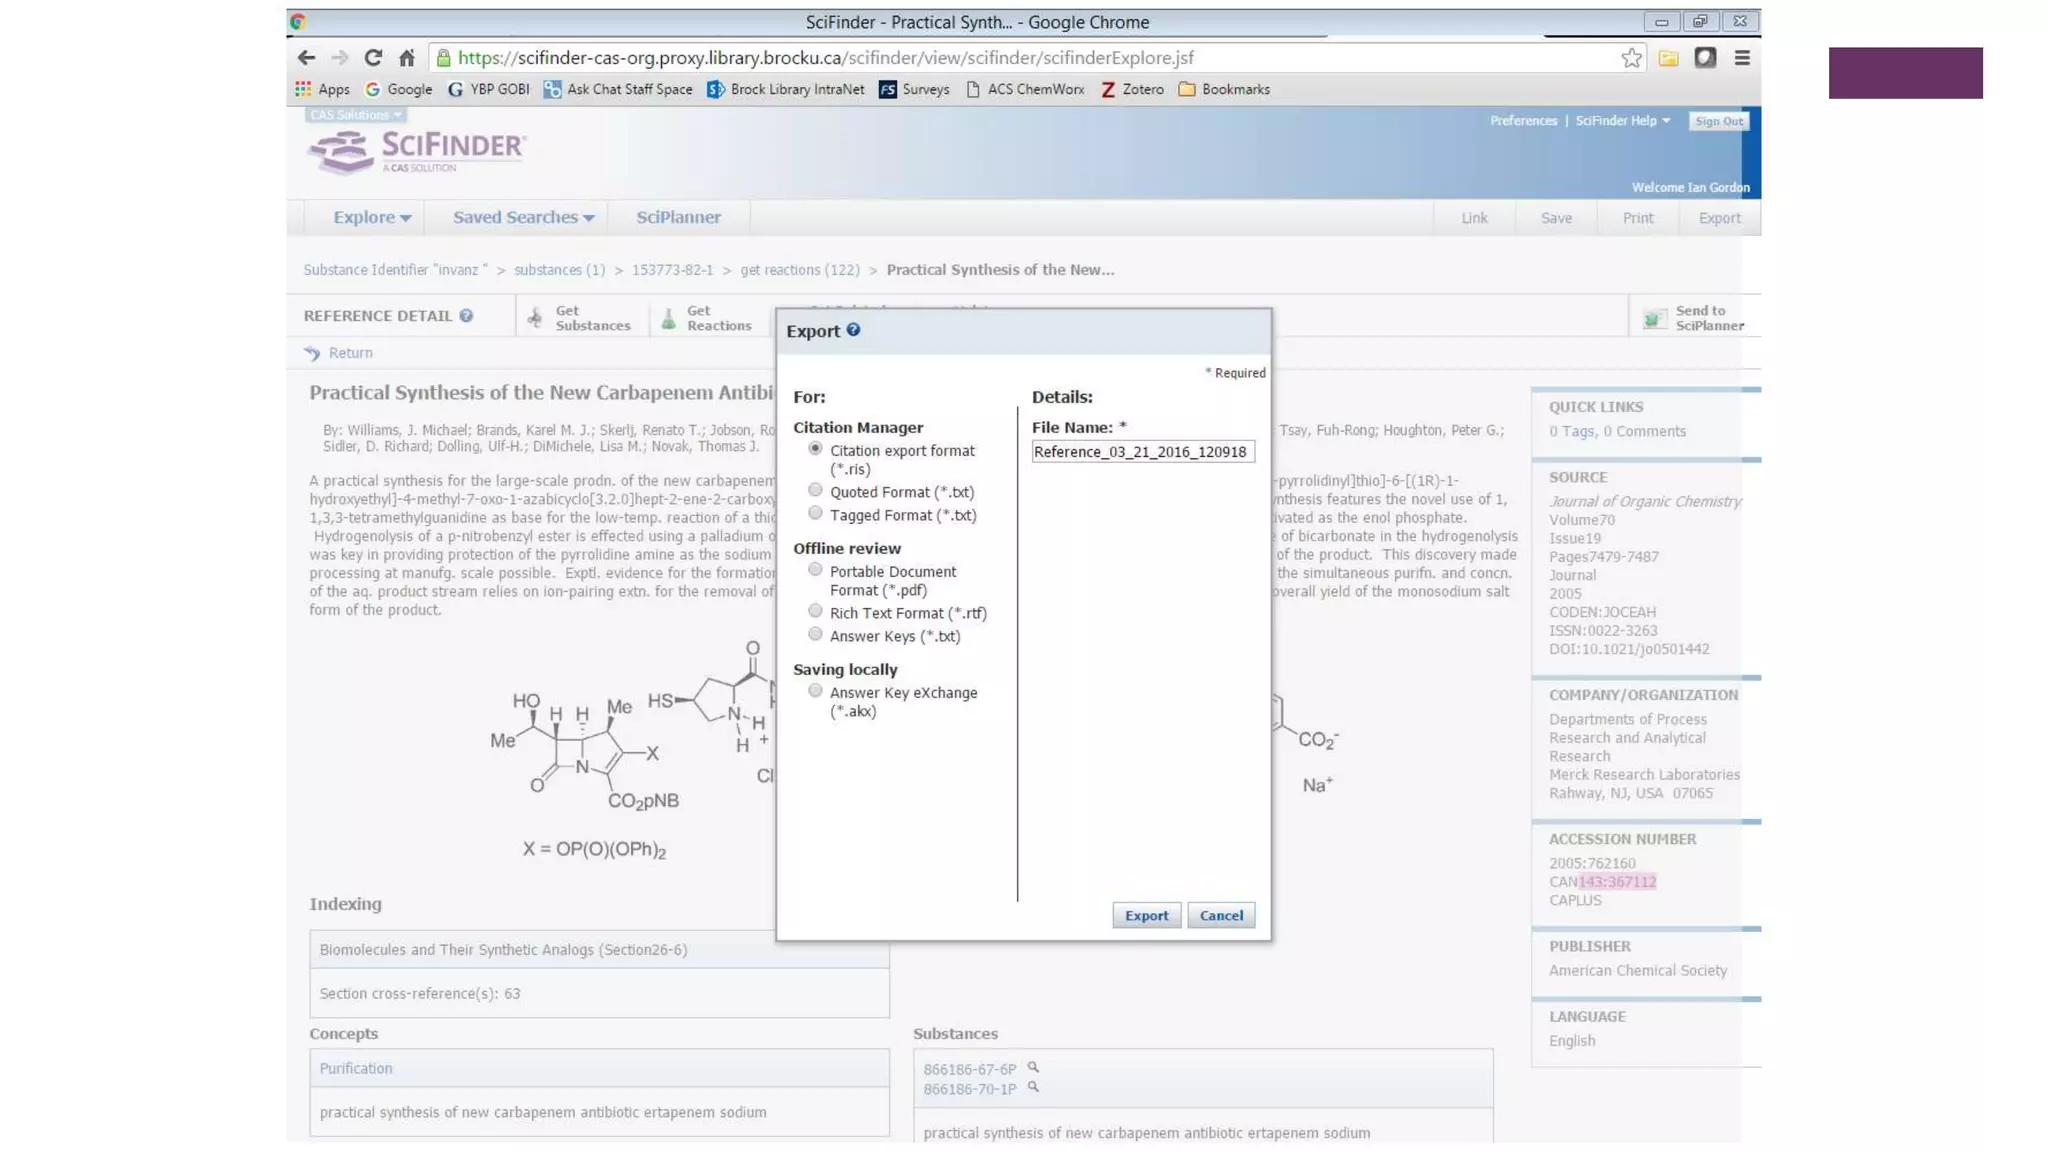Viewport: 2048px width, 1152px height.
Task: Open the Chrome hamburger menu icon
Action: click(1741, 58)
